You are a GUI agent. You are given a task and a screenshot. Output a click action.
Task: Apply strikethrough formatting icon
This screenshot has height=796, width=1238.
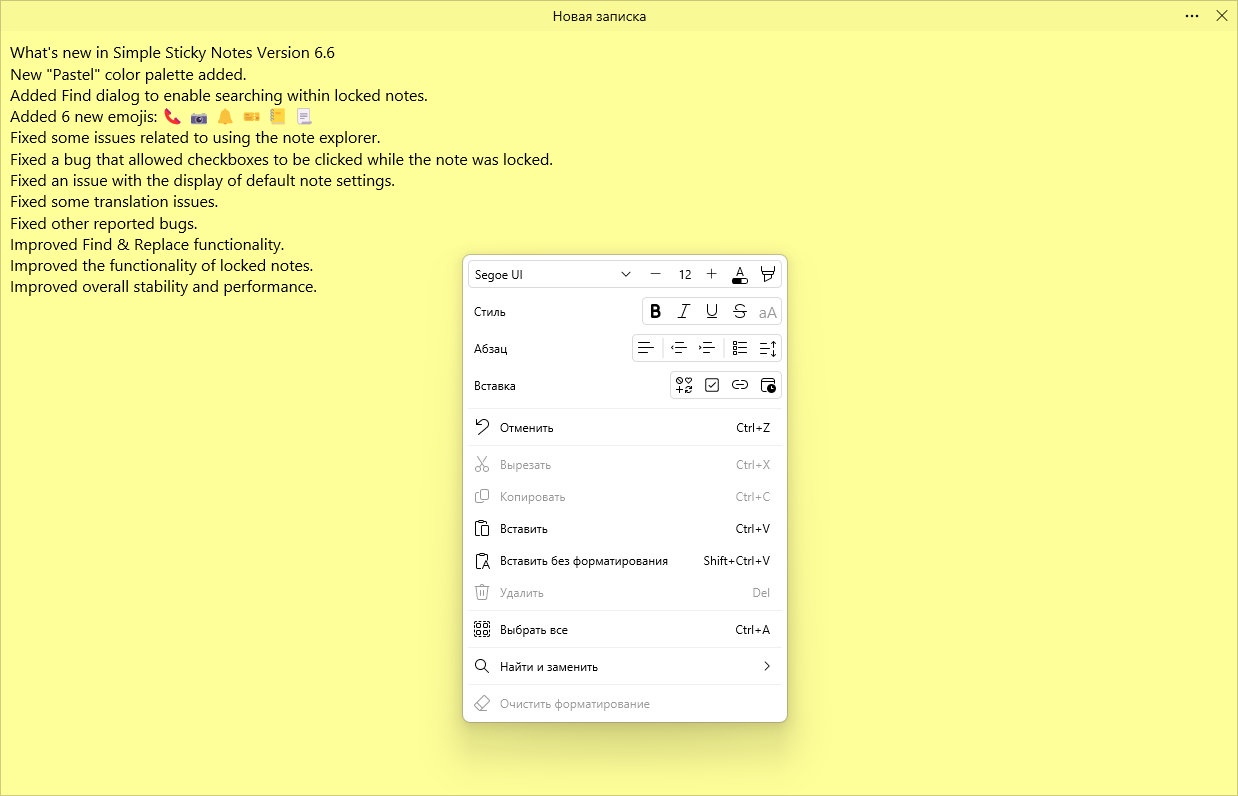740,312
